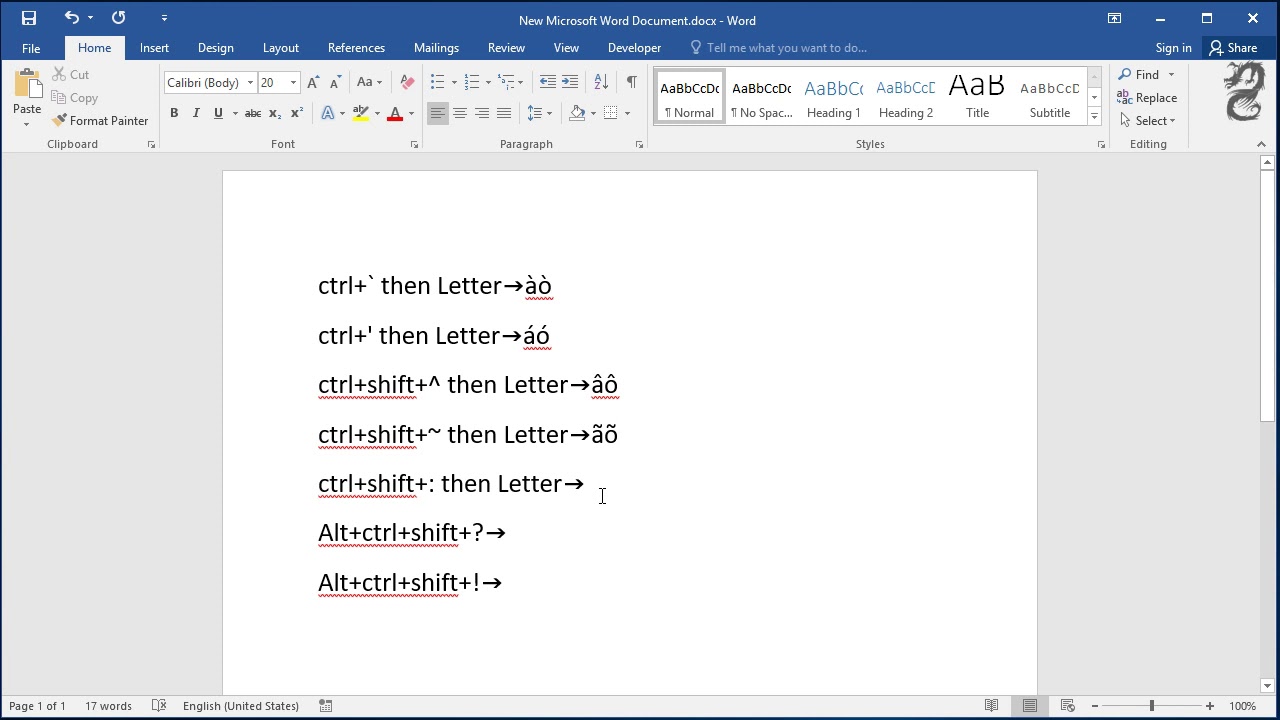Open the font size dropdown arrow

(x=293, y=83)
